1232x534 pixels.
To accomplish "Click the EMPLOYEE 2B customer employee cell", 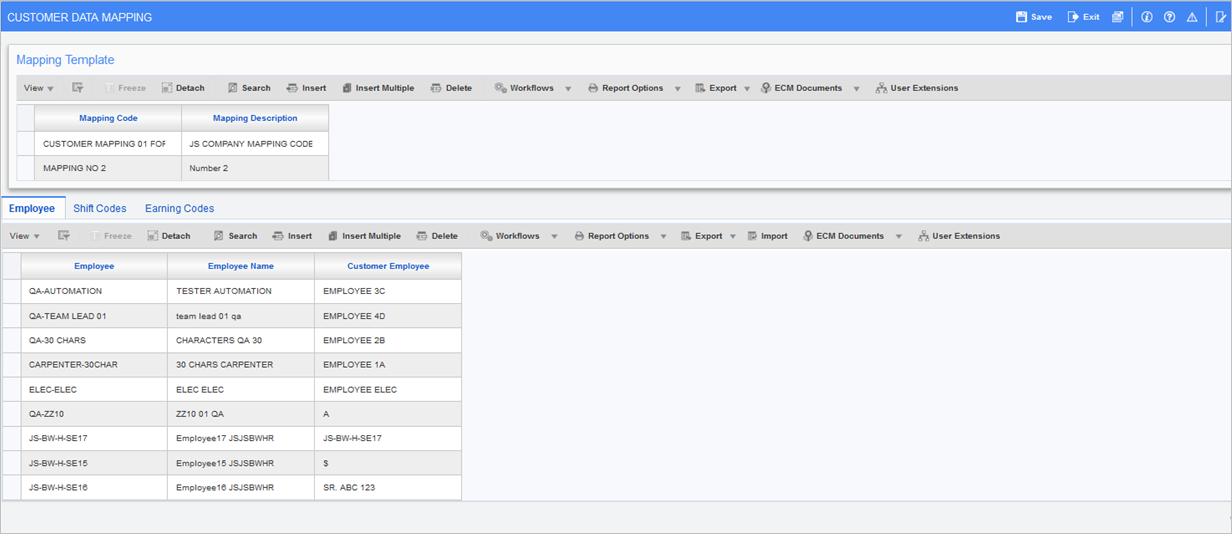I will [x=388, y=340].
